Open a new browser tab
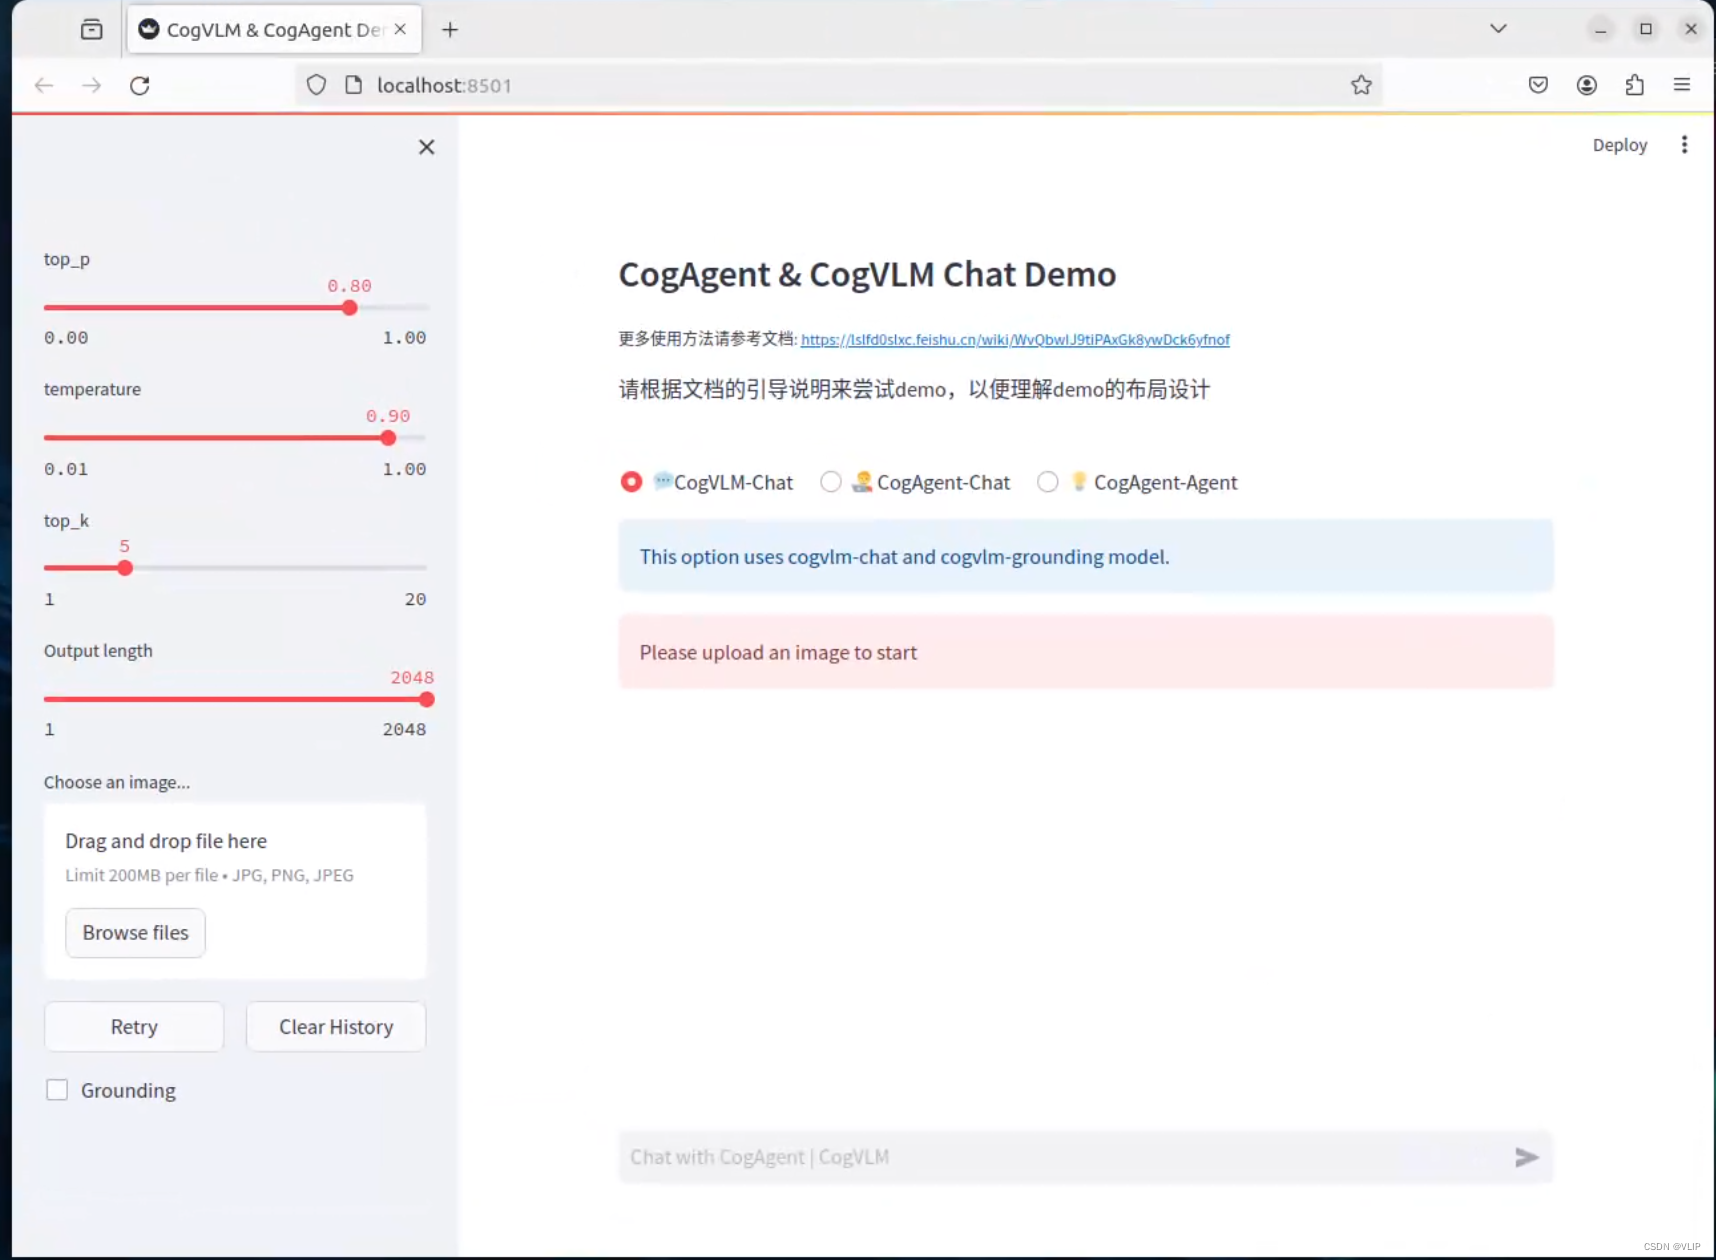Viewport: 1716px width, 1260px height. [x=450, y=30]
